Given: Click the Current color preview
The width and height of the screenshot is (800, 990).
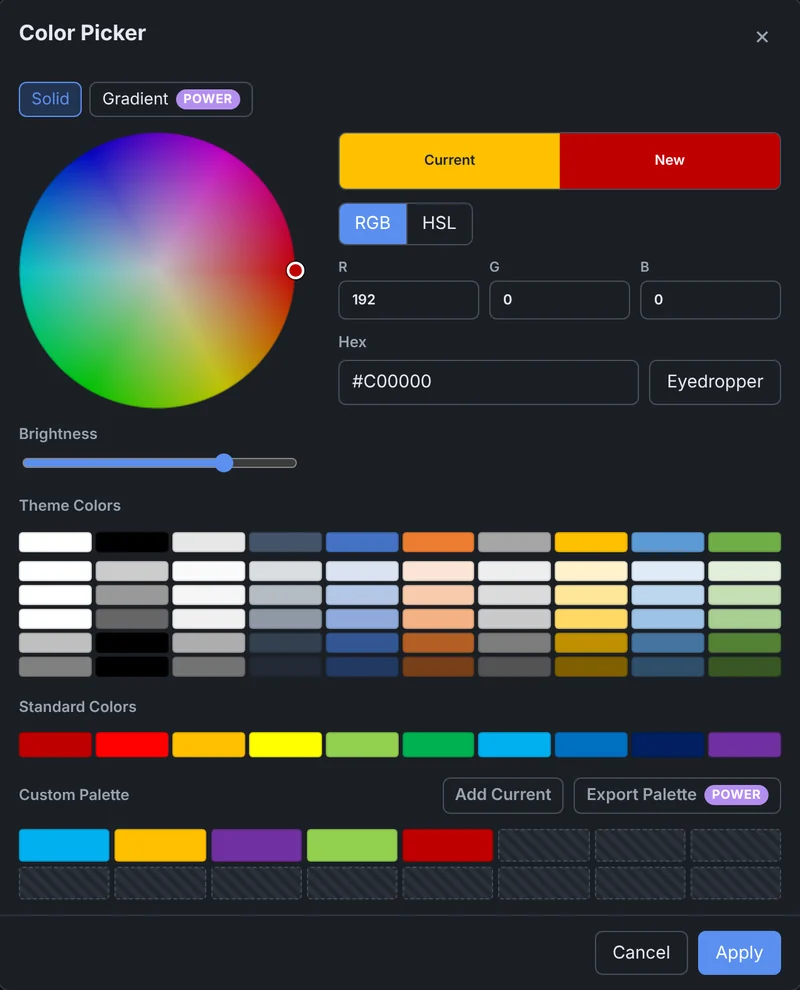Looking at the screenshot, I should 450,160.
